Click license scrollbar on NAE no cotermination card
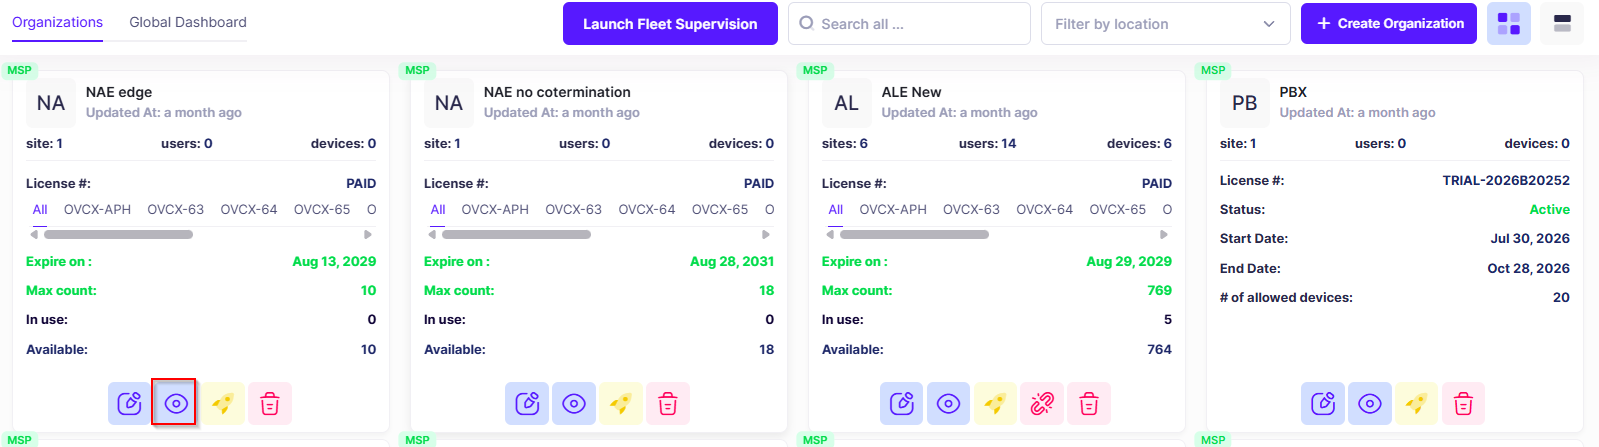The image size is (1599, 447). coord(516,235)
